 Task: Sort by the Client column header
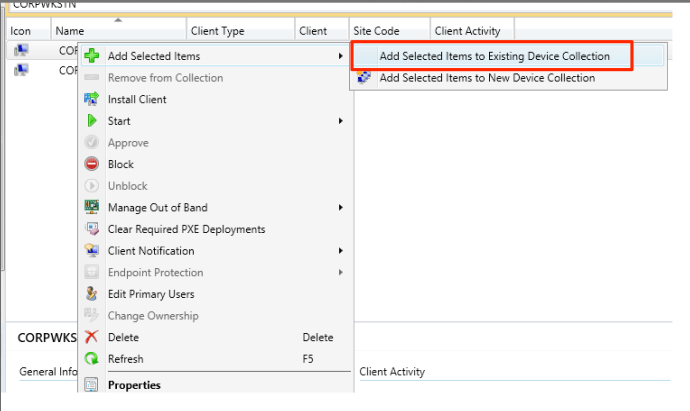click(322, 31)
